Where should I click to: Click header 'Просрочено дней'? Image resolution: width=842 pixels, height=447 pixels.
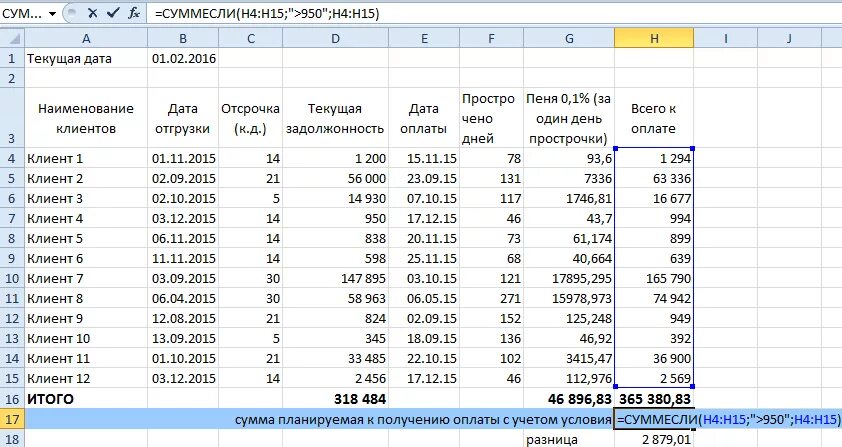(x=491, y=118)
